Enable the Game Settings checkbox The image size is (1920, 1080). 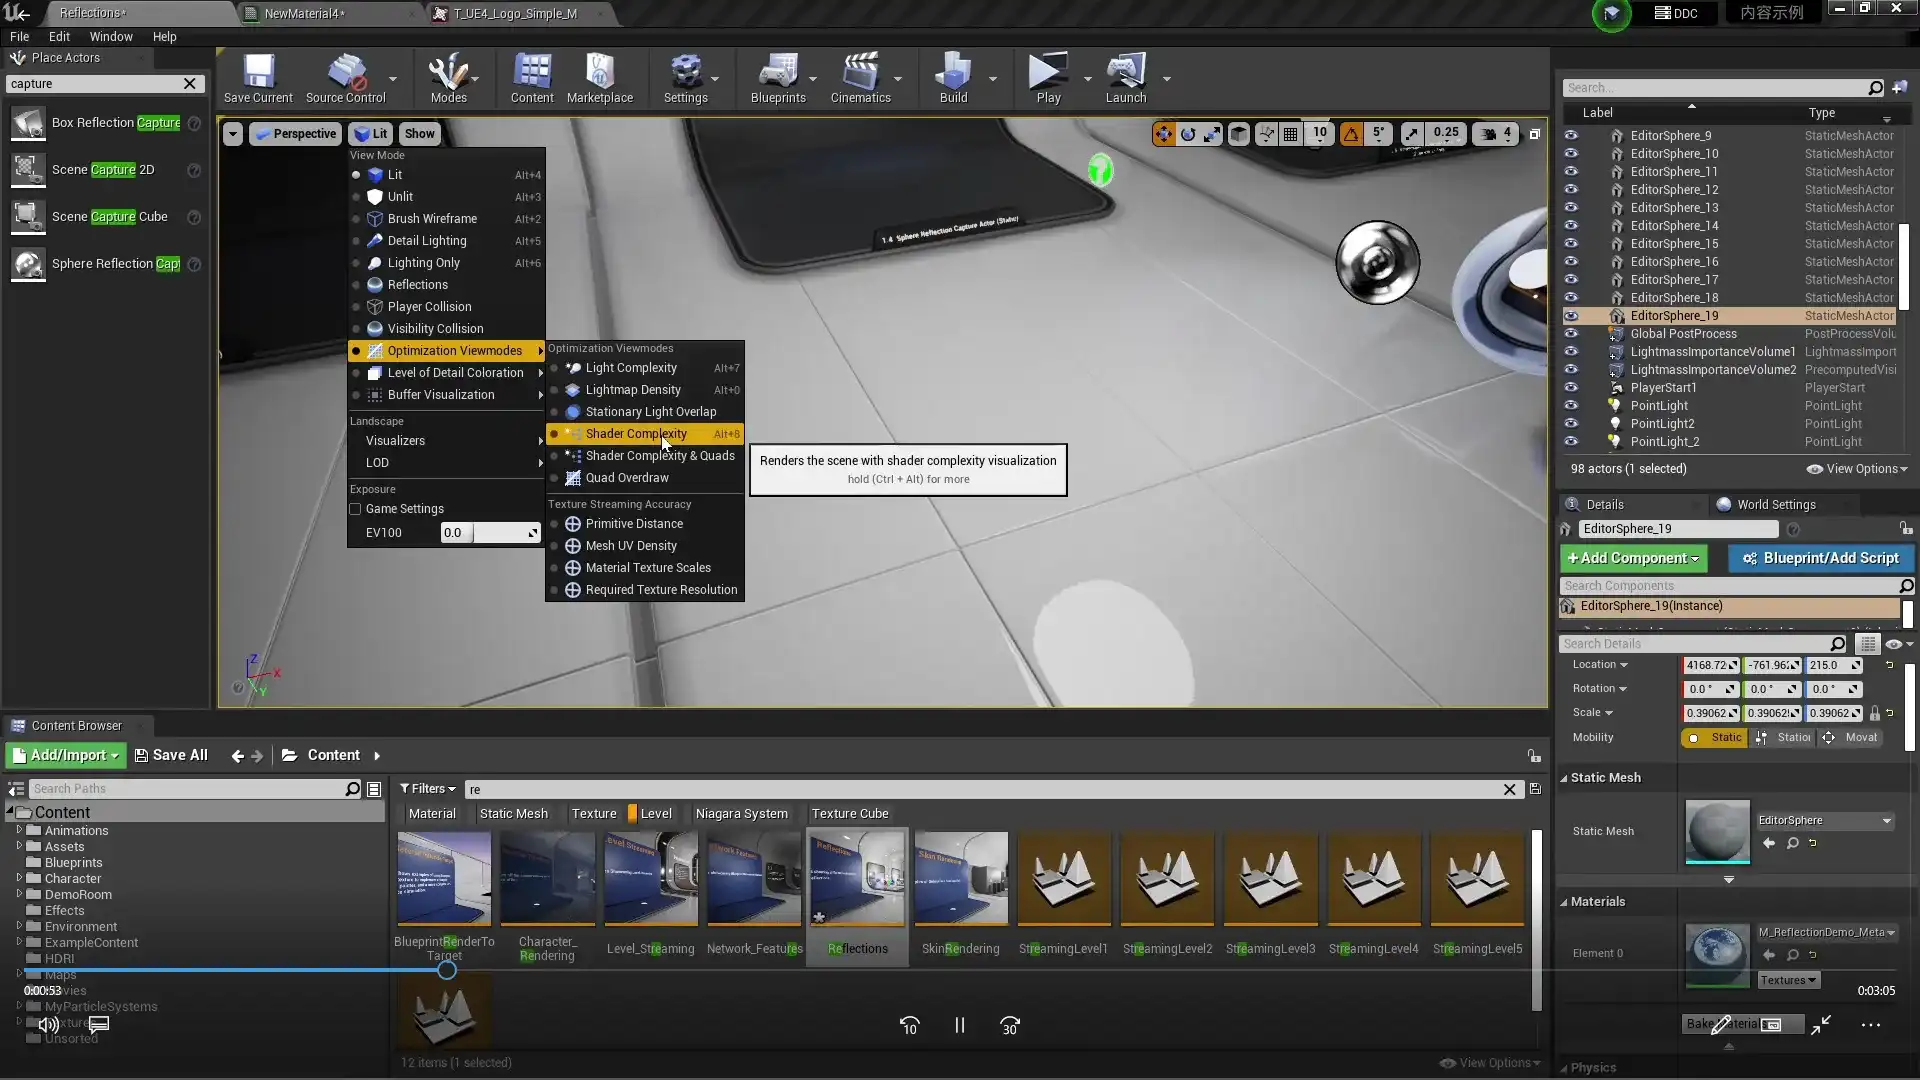click(x=355, y=509)
